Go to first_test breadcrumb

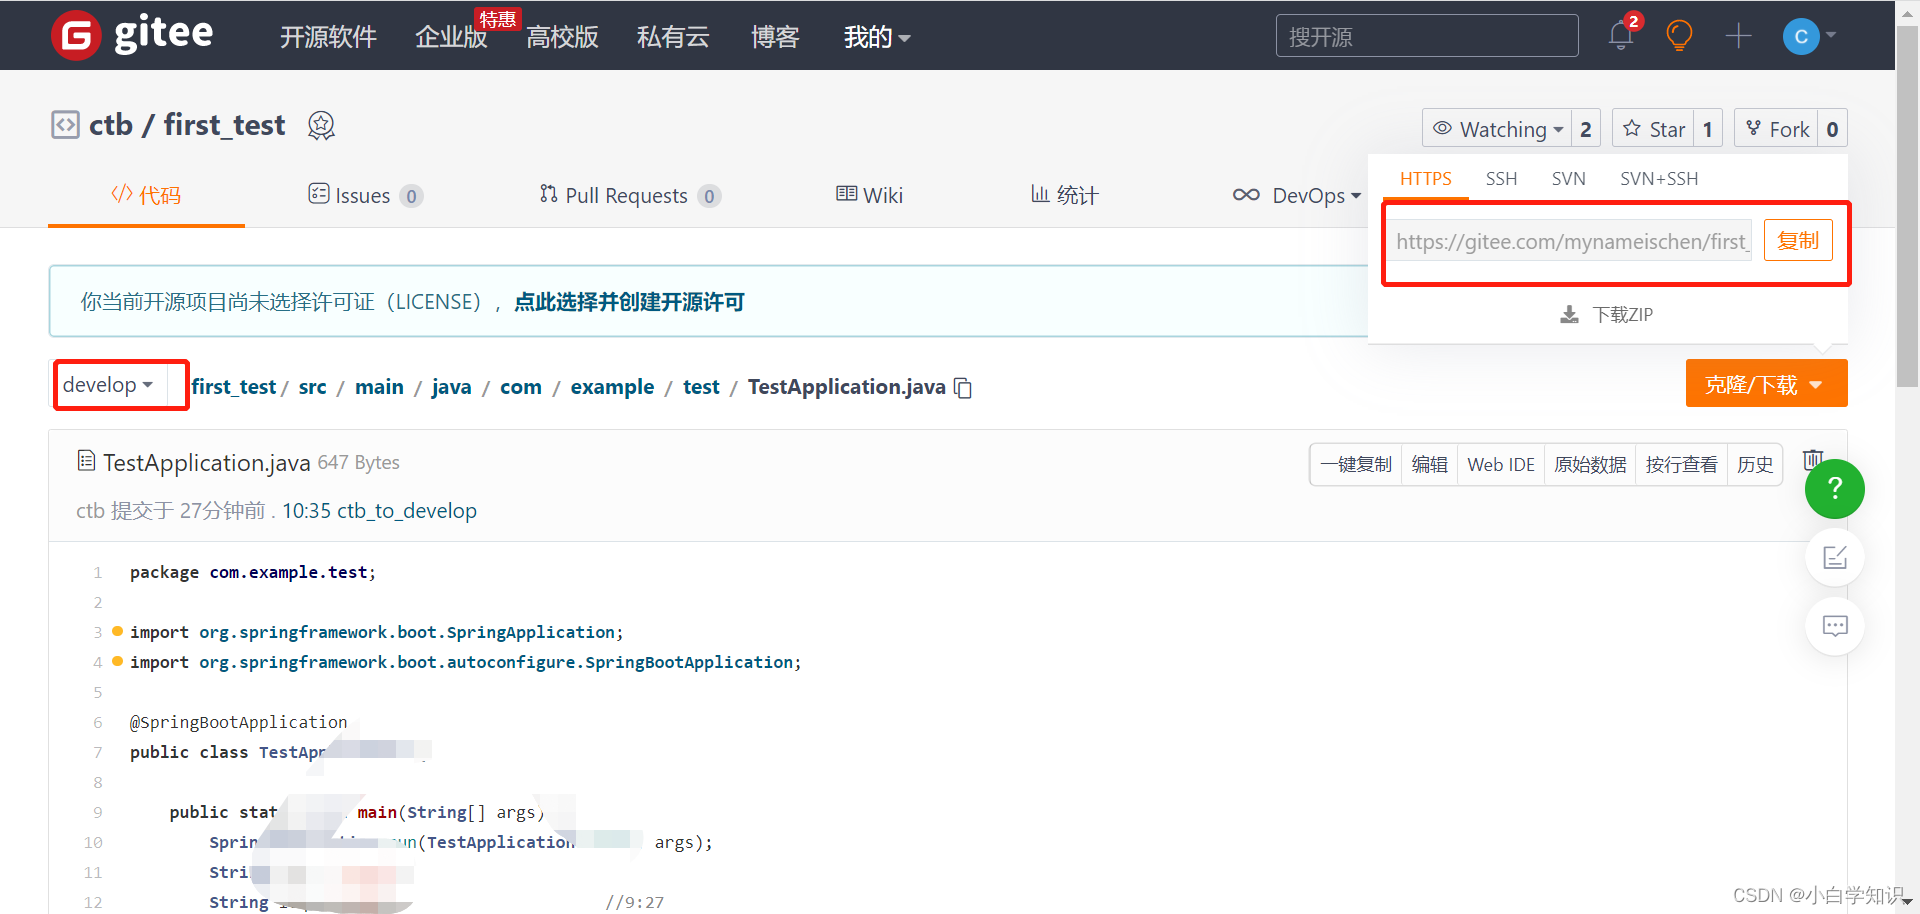point(234,387)
